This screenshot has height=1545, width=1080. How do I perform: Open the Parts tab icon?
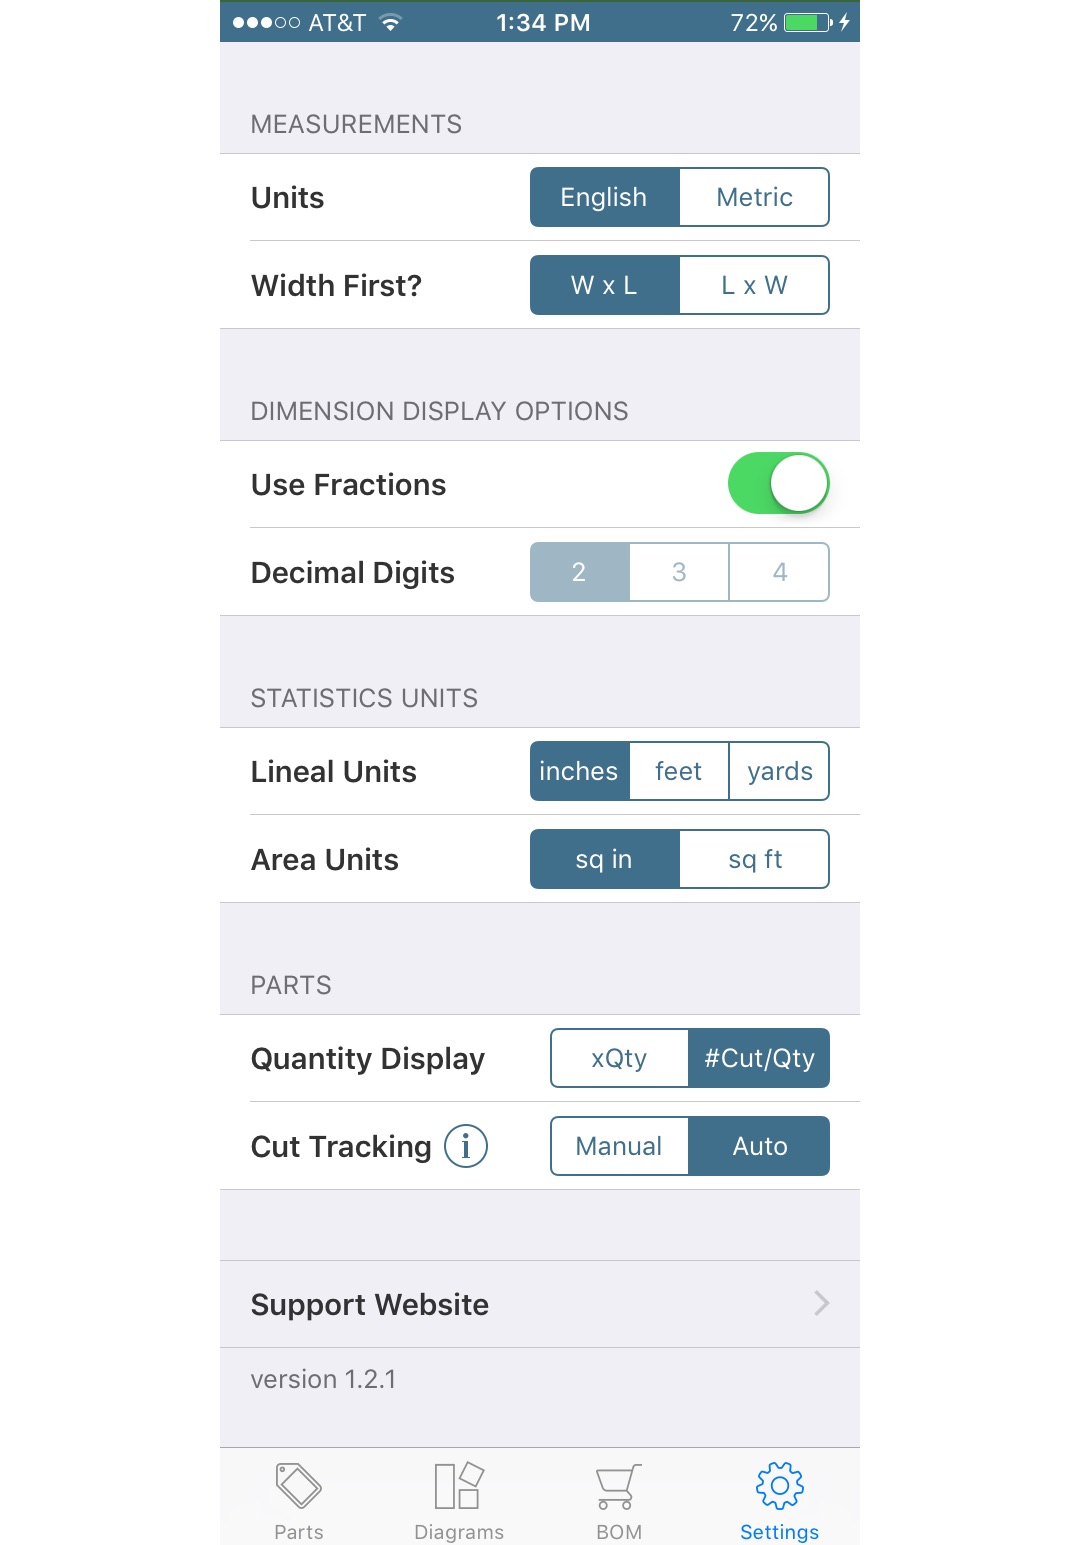click(298, 1486)
